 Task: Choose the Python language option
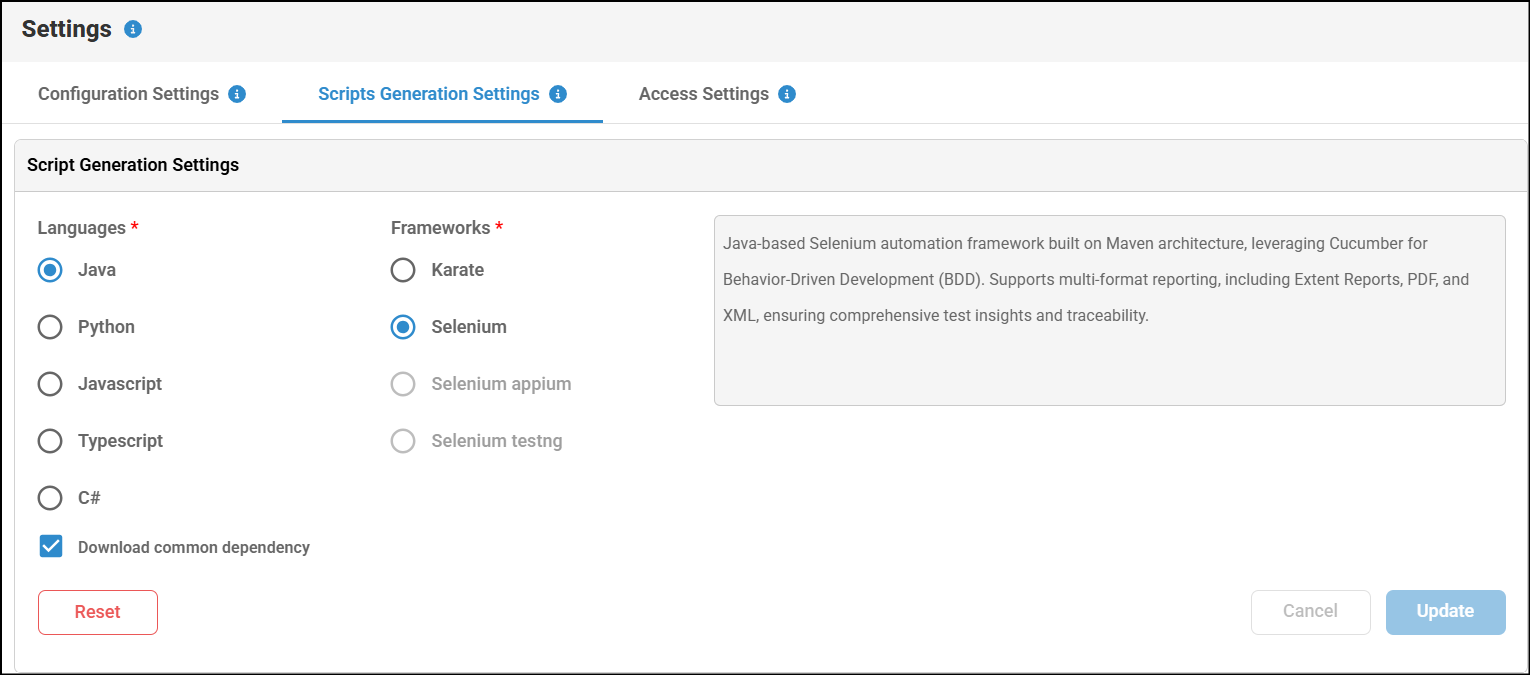[50, 327]
